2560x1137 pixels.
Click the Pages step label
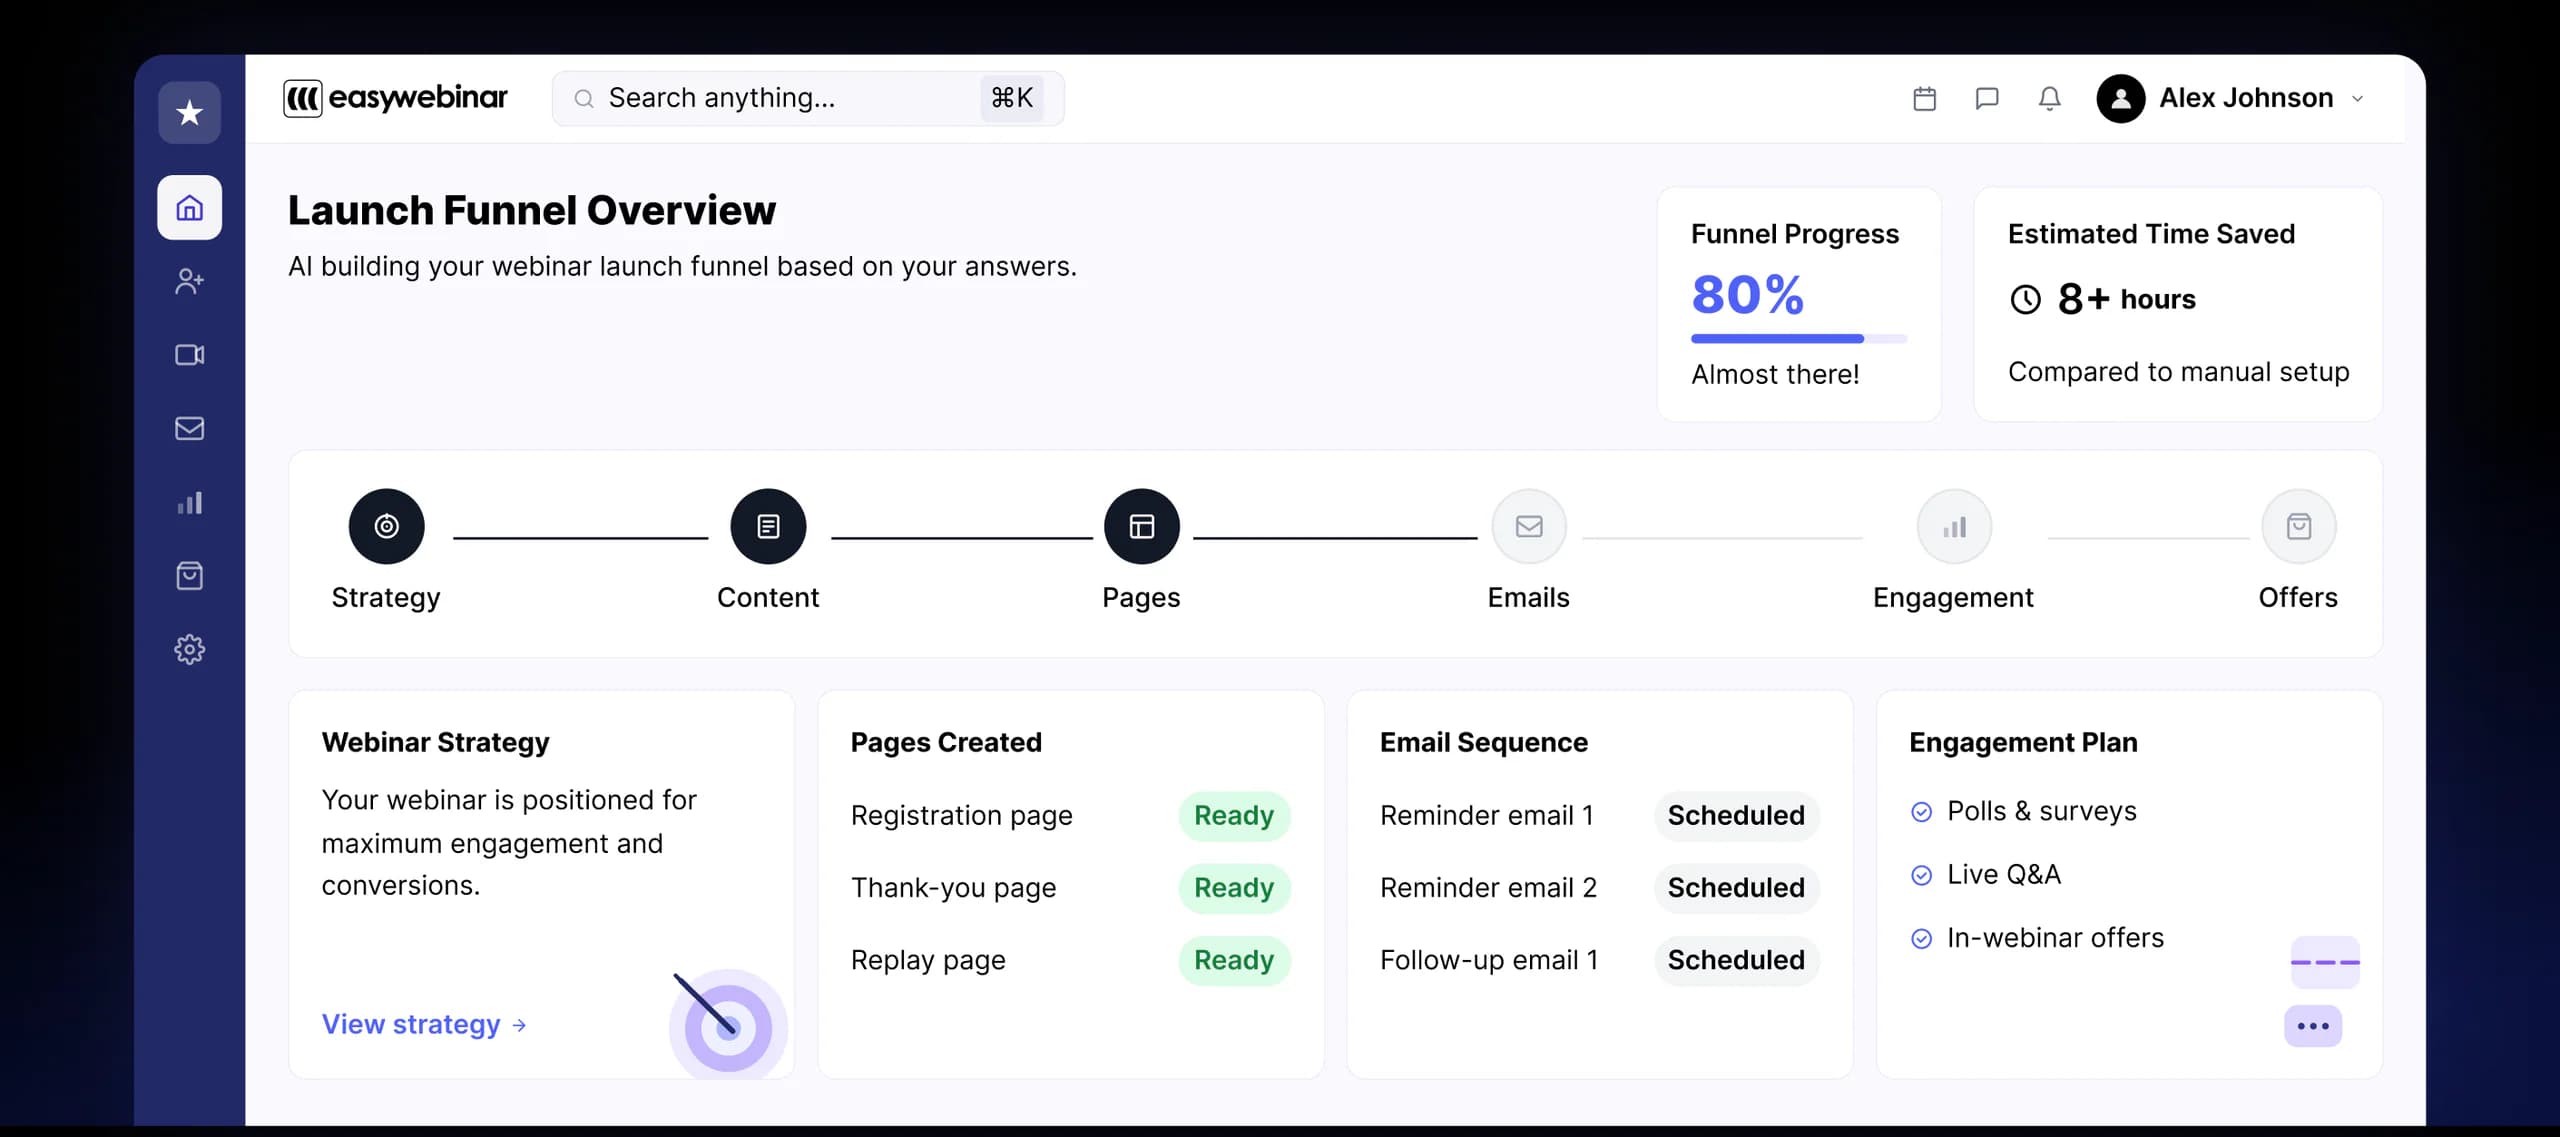(x=1141, y=598)
